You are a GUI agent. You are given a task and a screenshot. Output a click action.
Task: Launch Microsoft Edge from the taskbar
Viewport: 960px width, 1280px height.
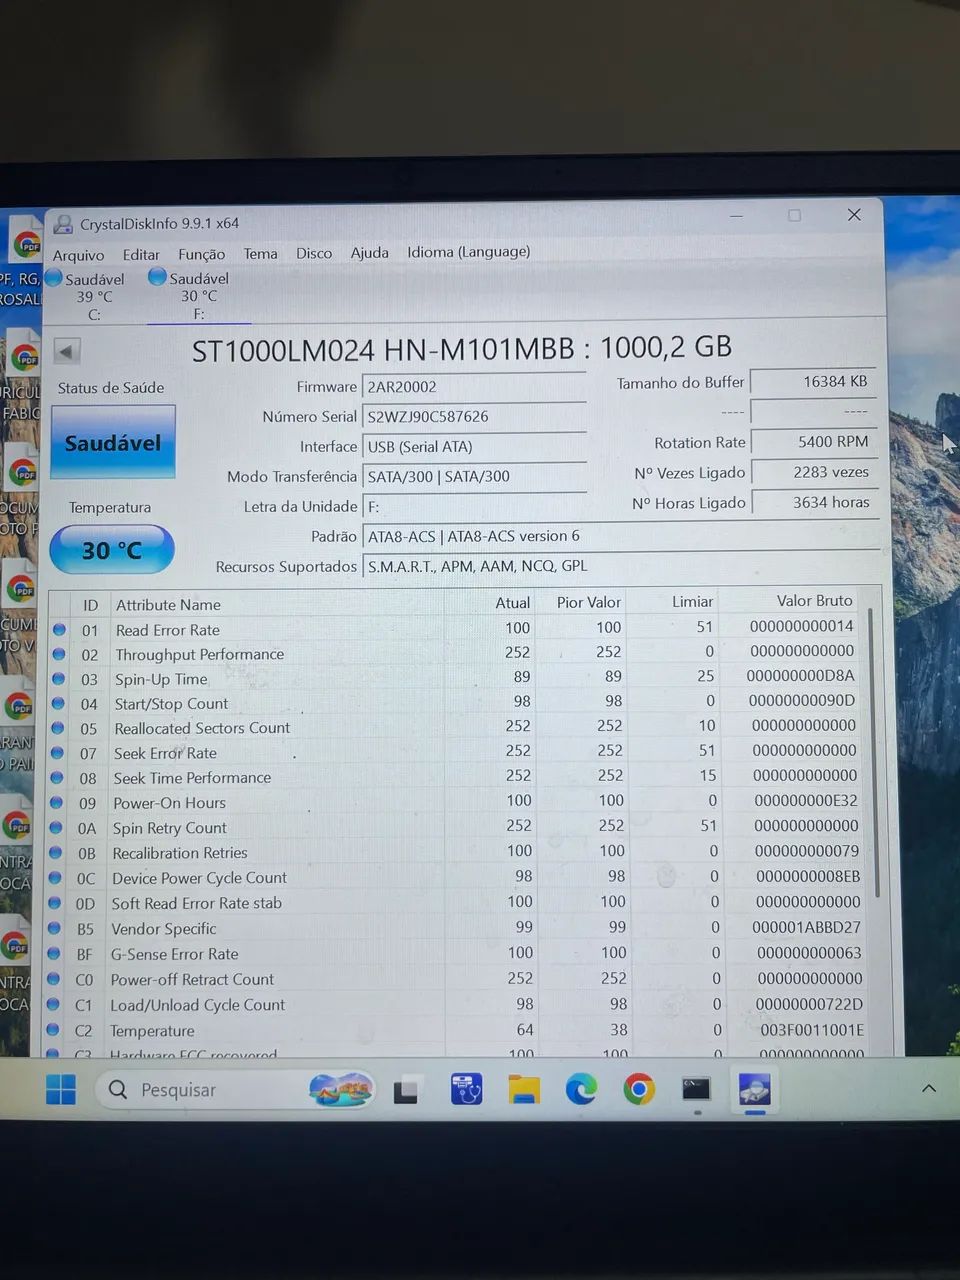pos(581,1088)
